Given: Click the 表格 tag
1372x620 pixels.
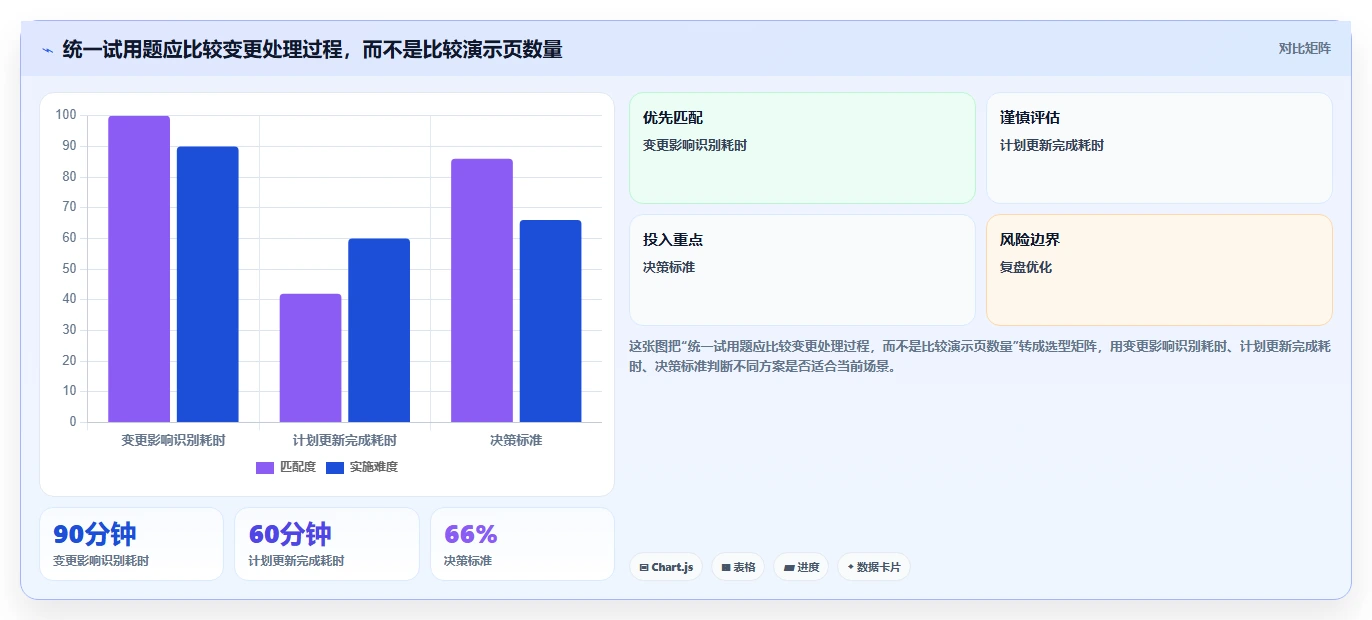Looking at the screenshot, I should tap(738, 567).
